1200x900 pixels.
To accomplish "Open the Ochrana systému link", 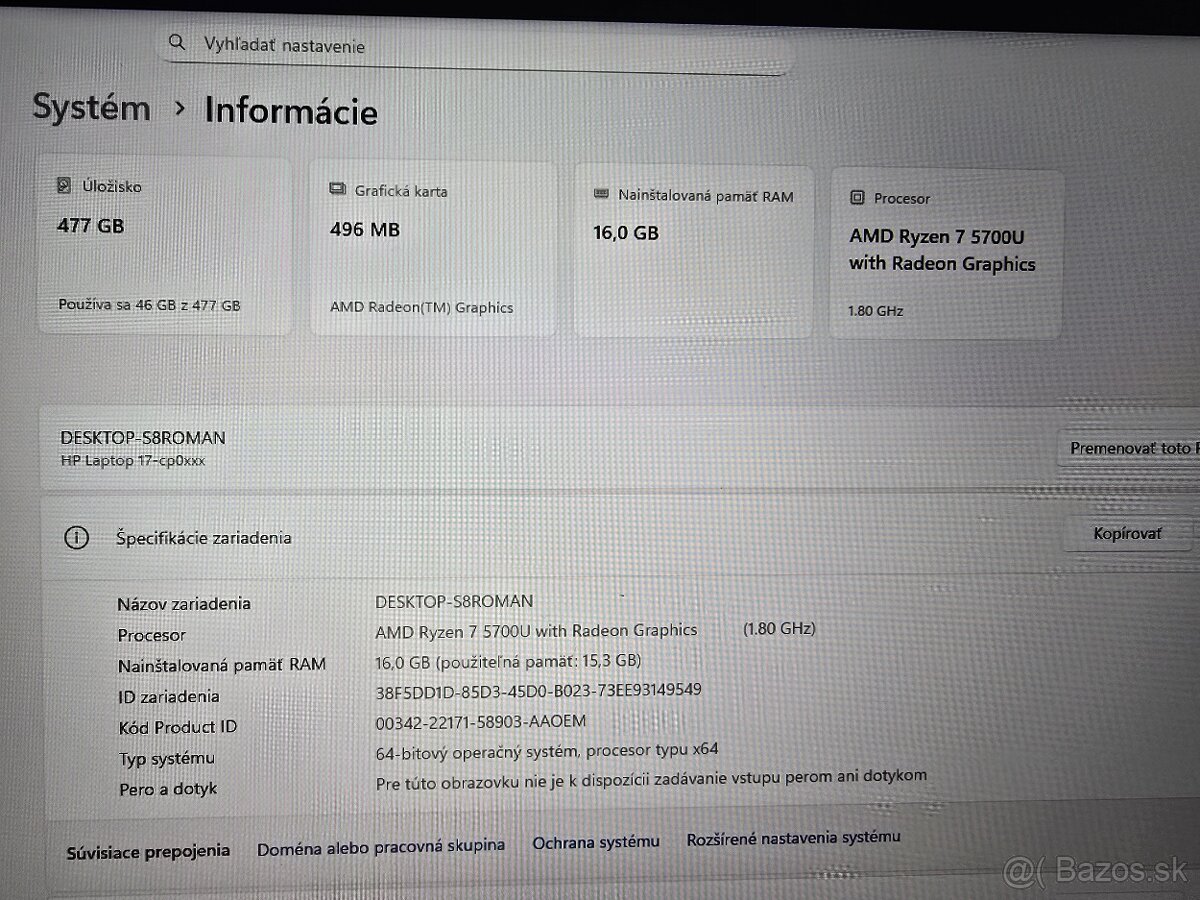I will (596, 842).
